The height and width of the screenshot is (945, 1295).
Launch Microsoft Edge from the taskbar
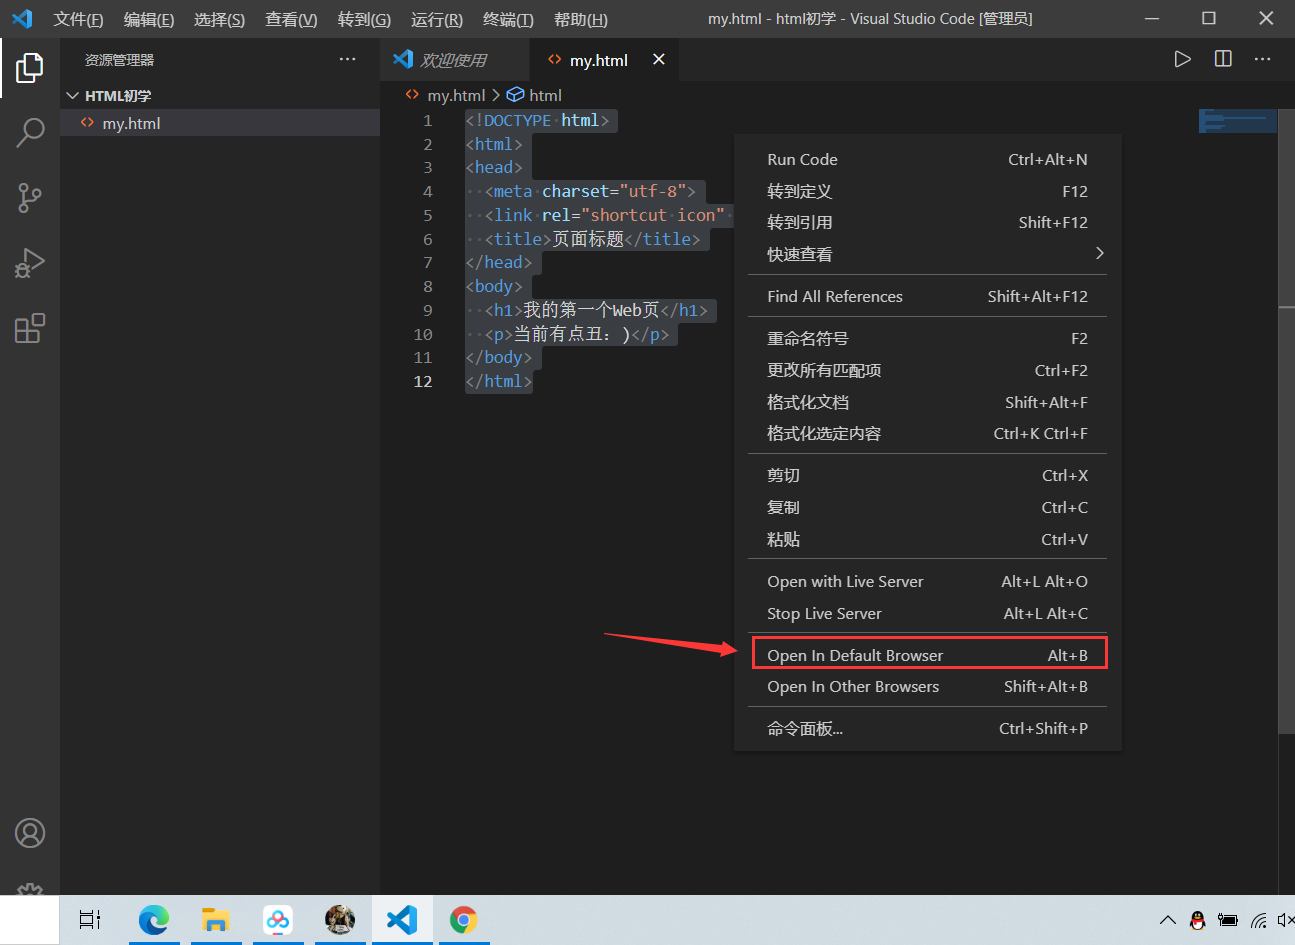click(153, 919)
